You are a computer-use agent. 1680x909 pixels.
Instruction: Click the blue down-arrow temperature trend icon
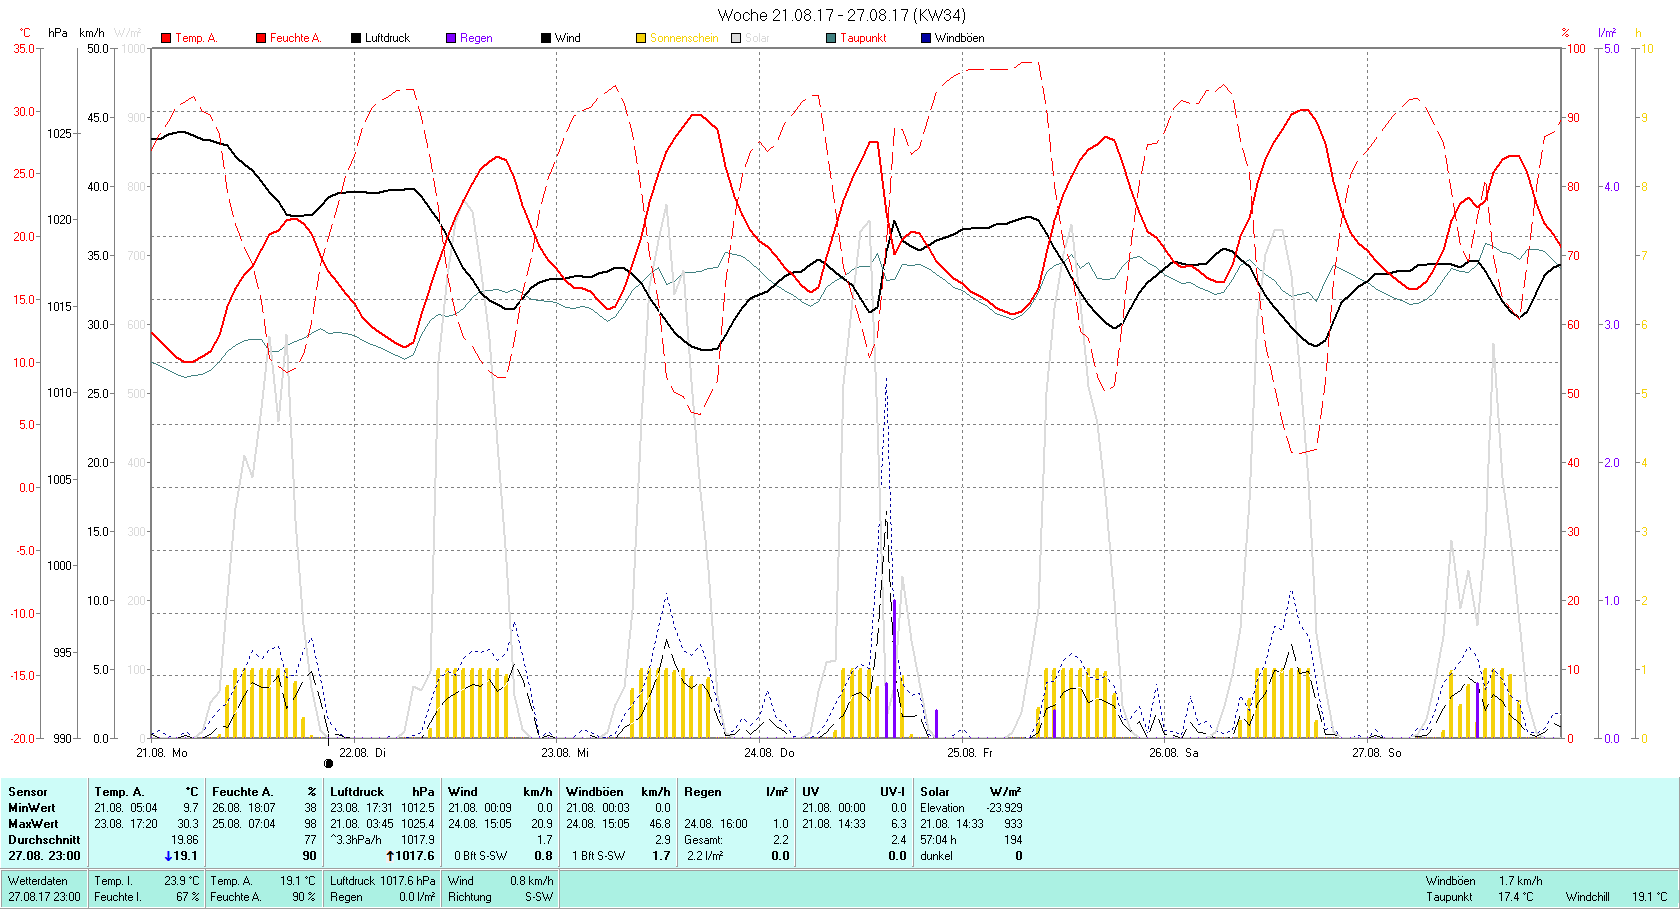(168, 856)
